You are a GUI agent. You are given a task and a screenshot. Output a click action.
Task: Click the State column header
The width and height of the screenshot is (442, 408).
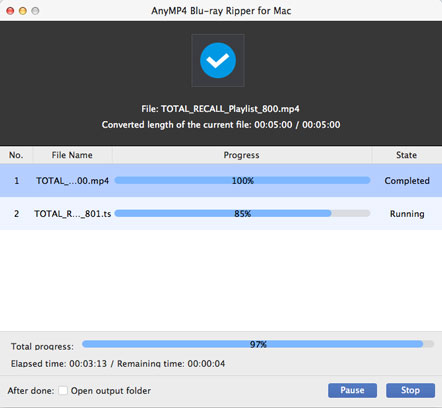point(406,155)
